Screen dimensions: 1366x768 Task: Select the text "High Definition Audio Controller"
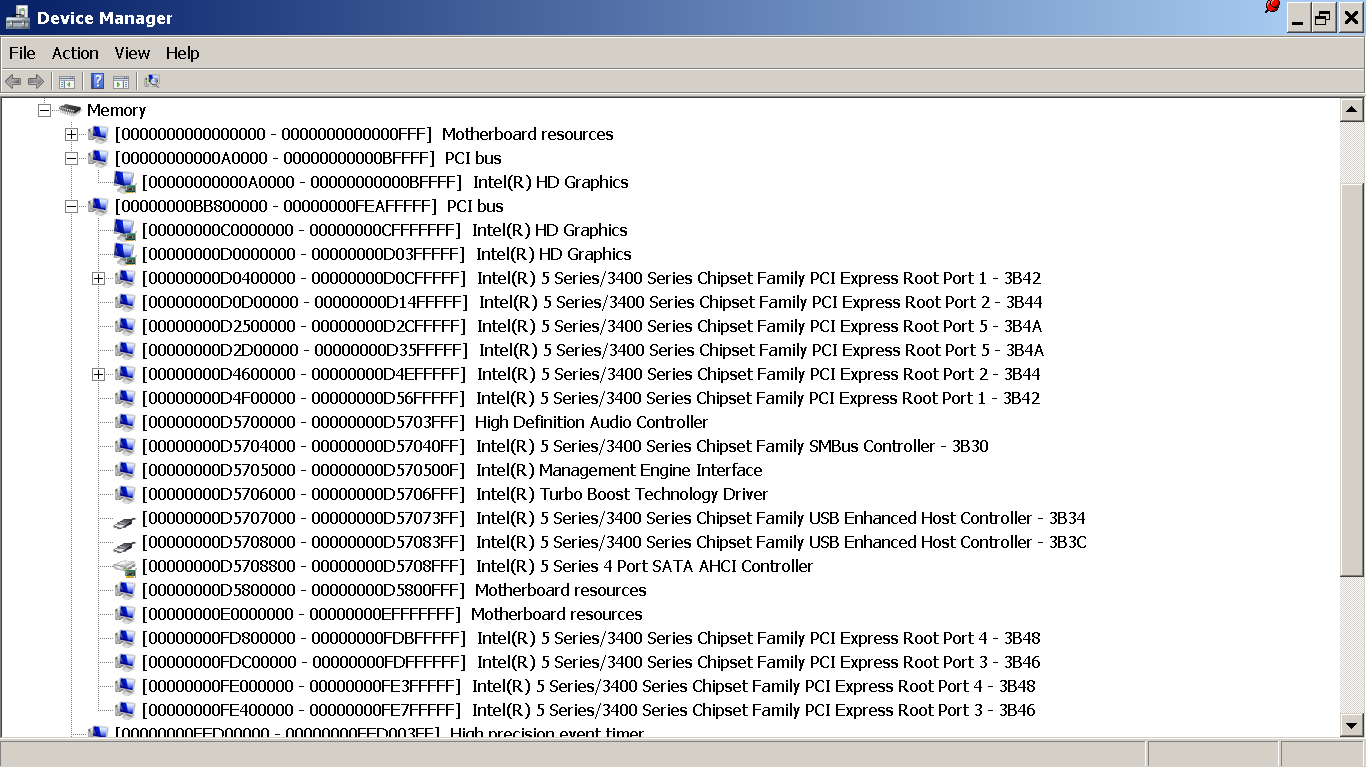pyautogui.click(x=591, y=422)
